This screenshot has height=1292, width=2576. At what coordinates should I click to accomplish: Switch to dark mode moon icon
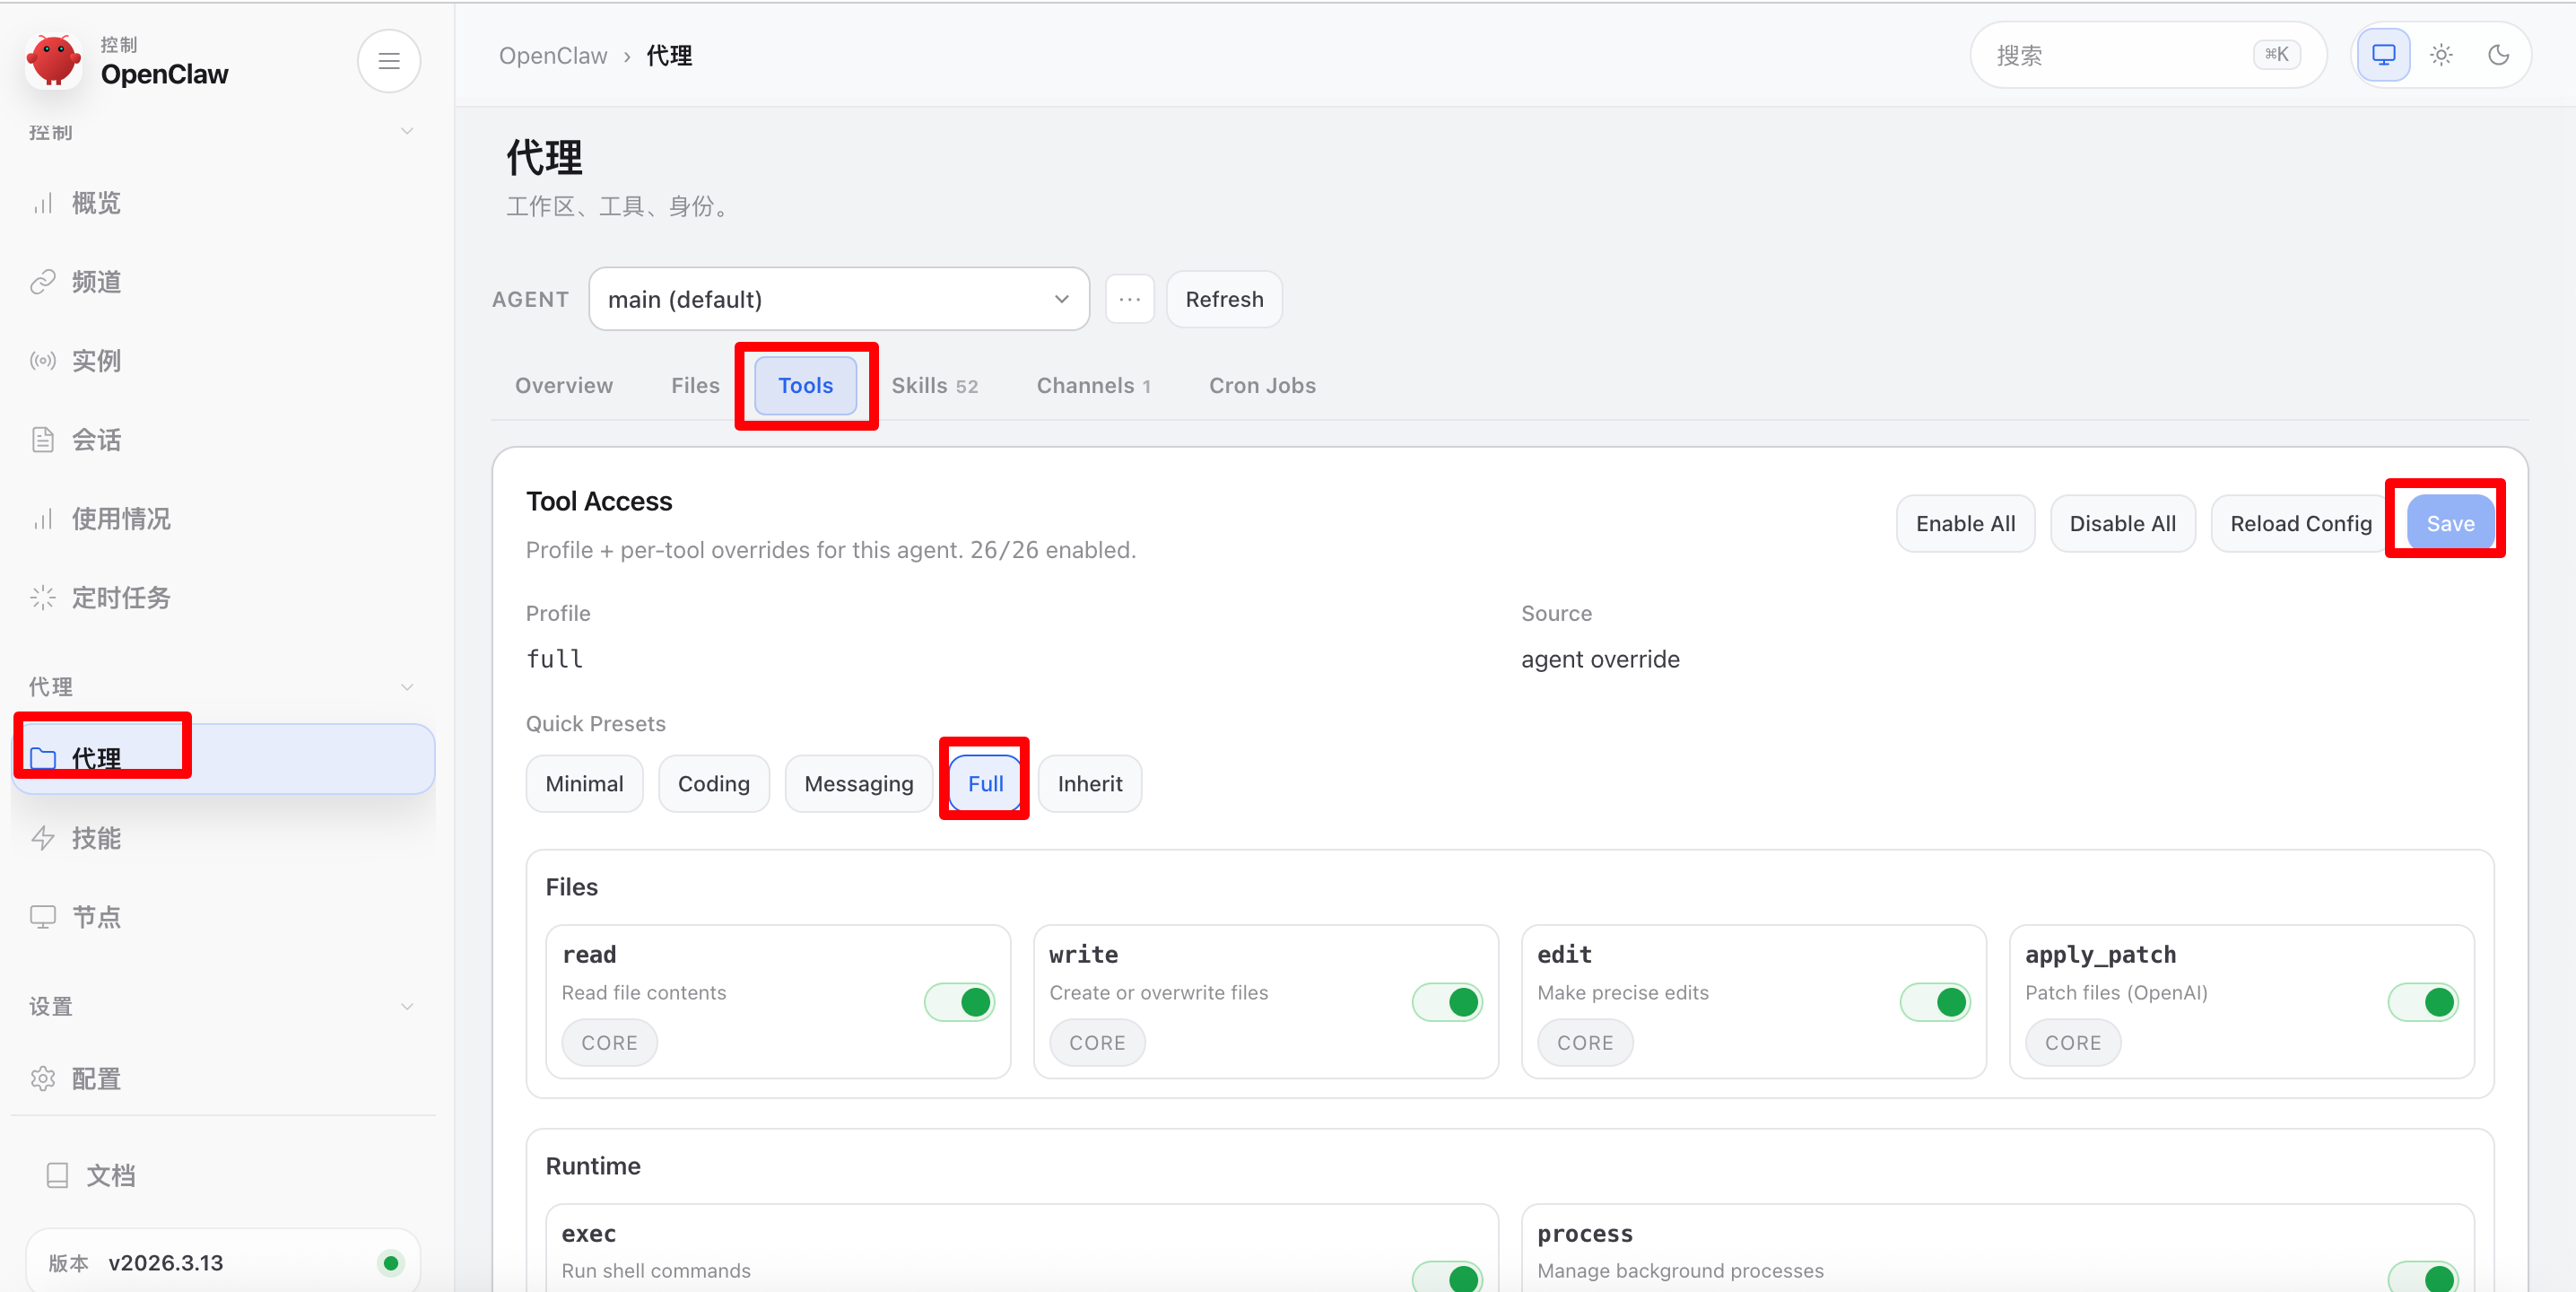(2498, 55)
